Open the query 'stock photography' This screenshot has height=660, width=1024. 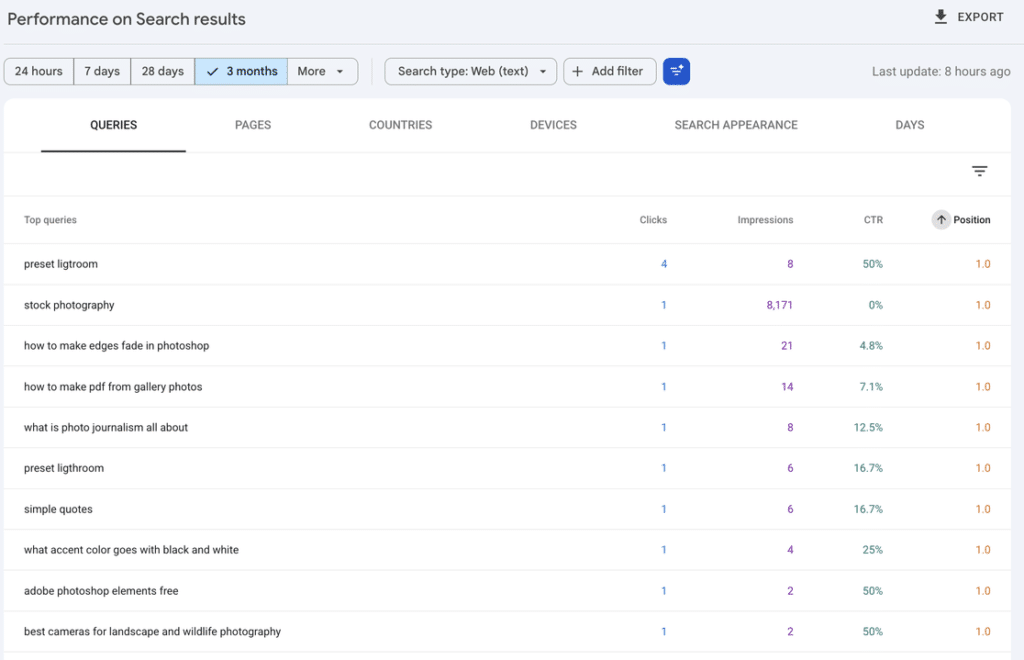69,305
